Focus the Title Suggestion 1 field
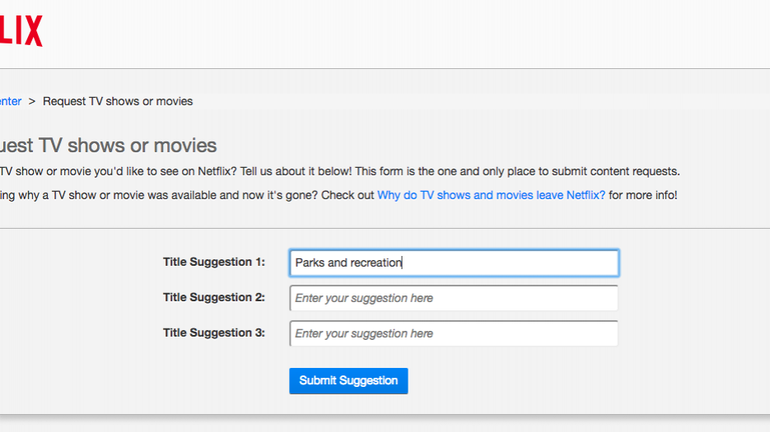 [453, 263]
